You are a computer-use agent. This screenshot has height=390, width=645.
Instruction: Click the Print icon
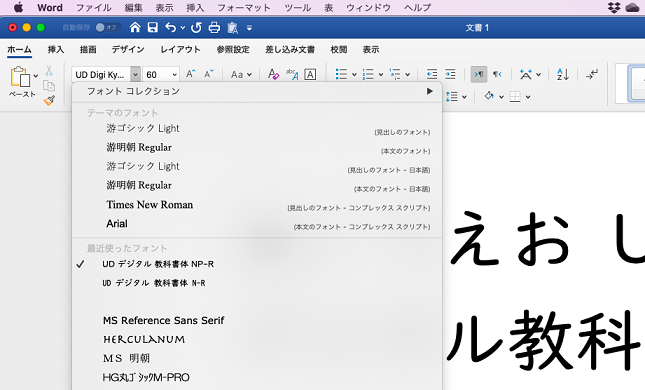[x=214, y=28]
